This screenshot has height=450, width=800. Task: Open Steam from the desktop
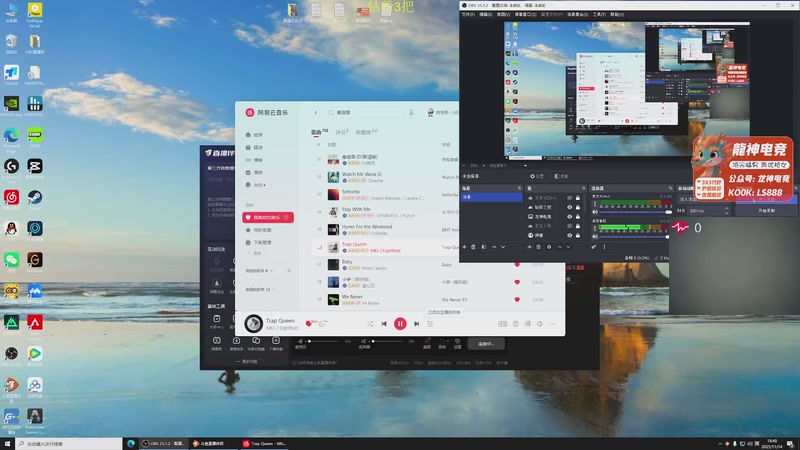(35, 199)
